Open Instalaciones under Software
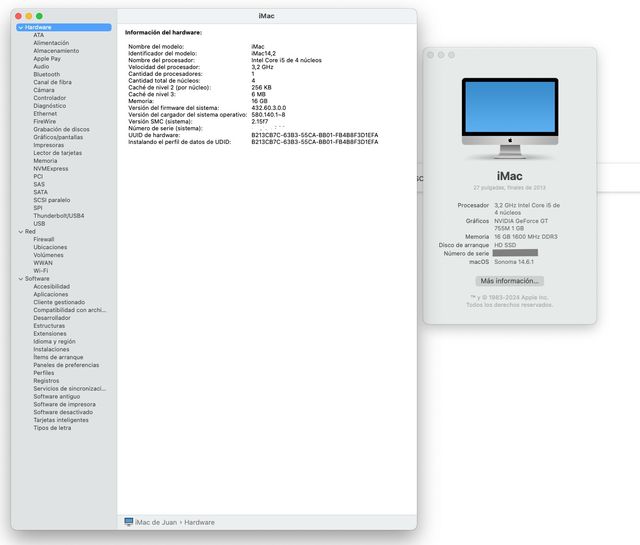640x545 pixels. tap(51, 349)
